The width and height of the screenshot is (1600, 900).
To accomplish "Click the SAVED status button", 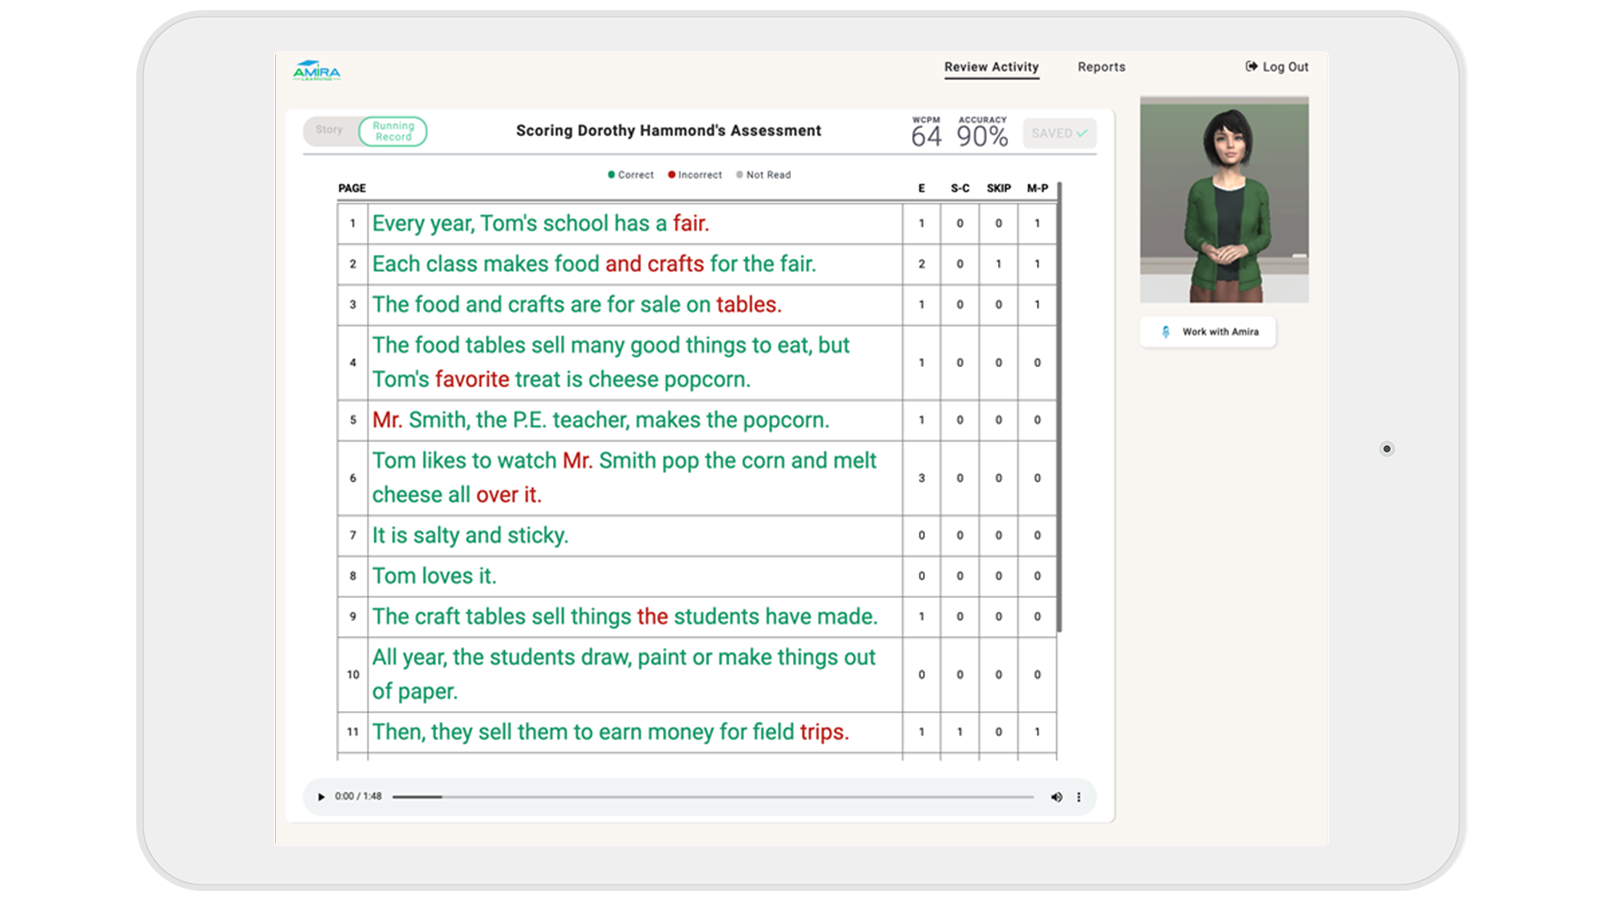I will [1059, 132].
